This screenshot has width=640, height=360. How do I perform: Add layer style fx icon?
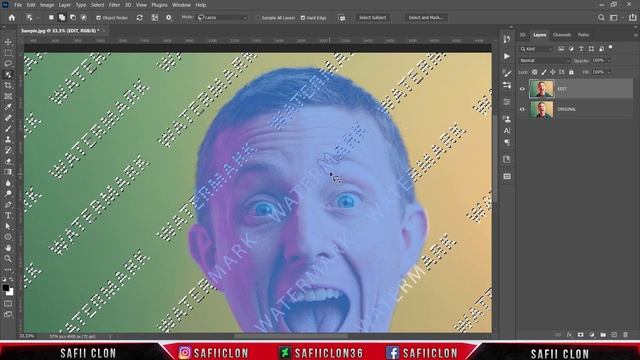[569, 335]
